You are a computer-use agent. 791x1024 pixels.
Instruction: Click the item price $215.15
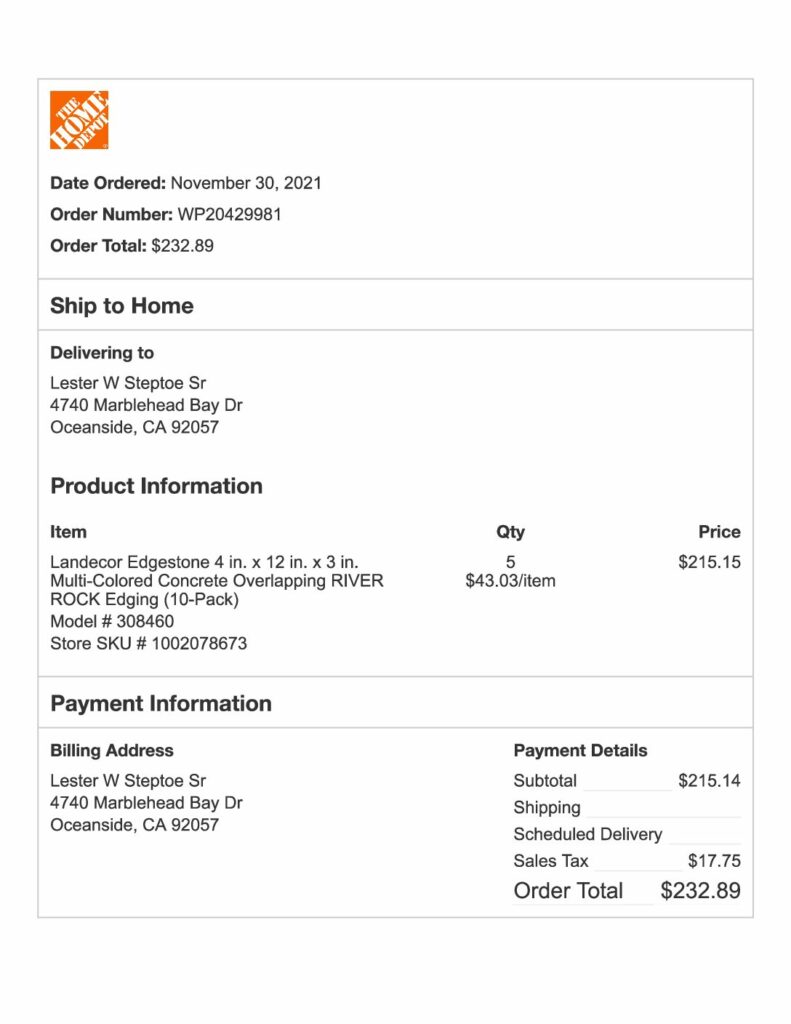pos(709,562)
